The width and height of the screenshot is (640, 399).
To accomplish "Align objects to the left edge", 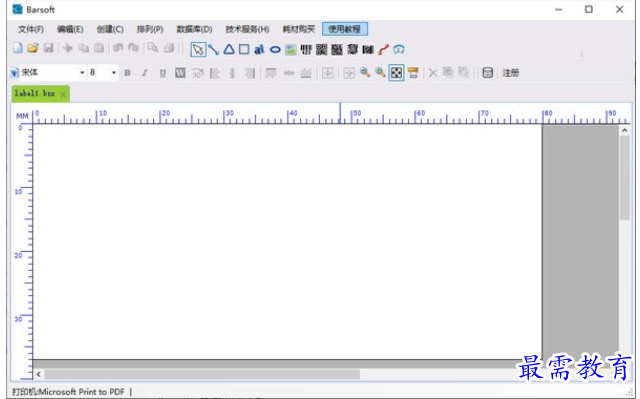I will (x=215, y=73).
